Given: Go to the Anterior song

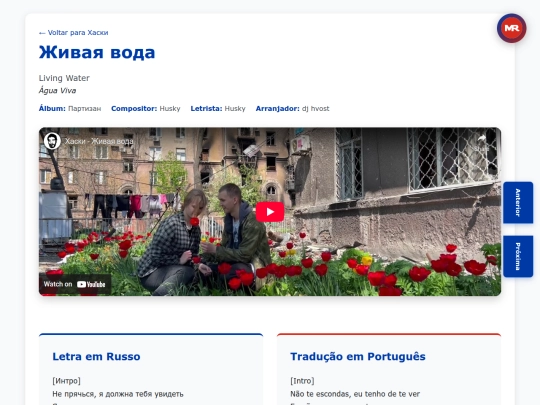Looking at the screenshot, I should [518, 202].
